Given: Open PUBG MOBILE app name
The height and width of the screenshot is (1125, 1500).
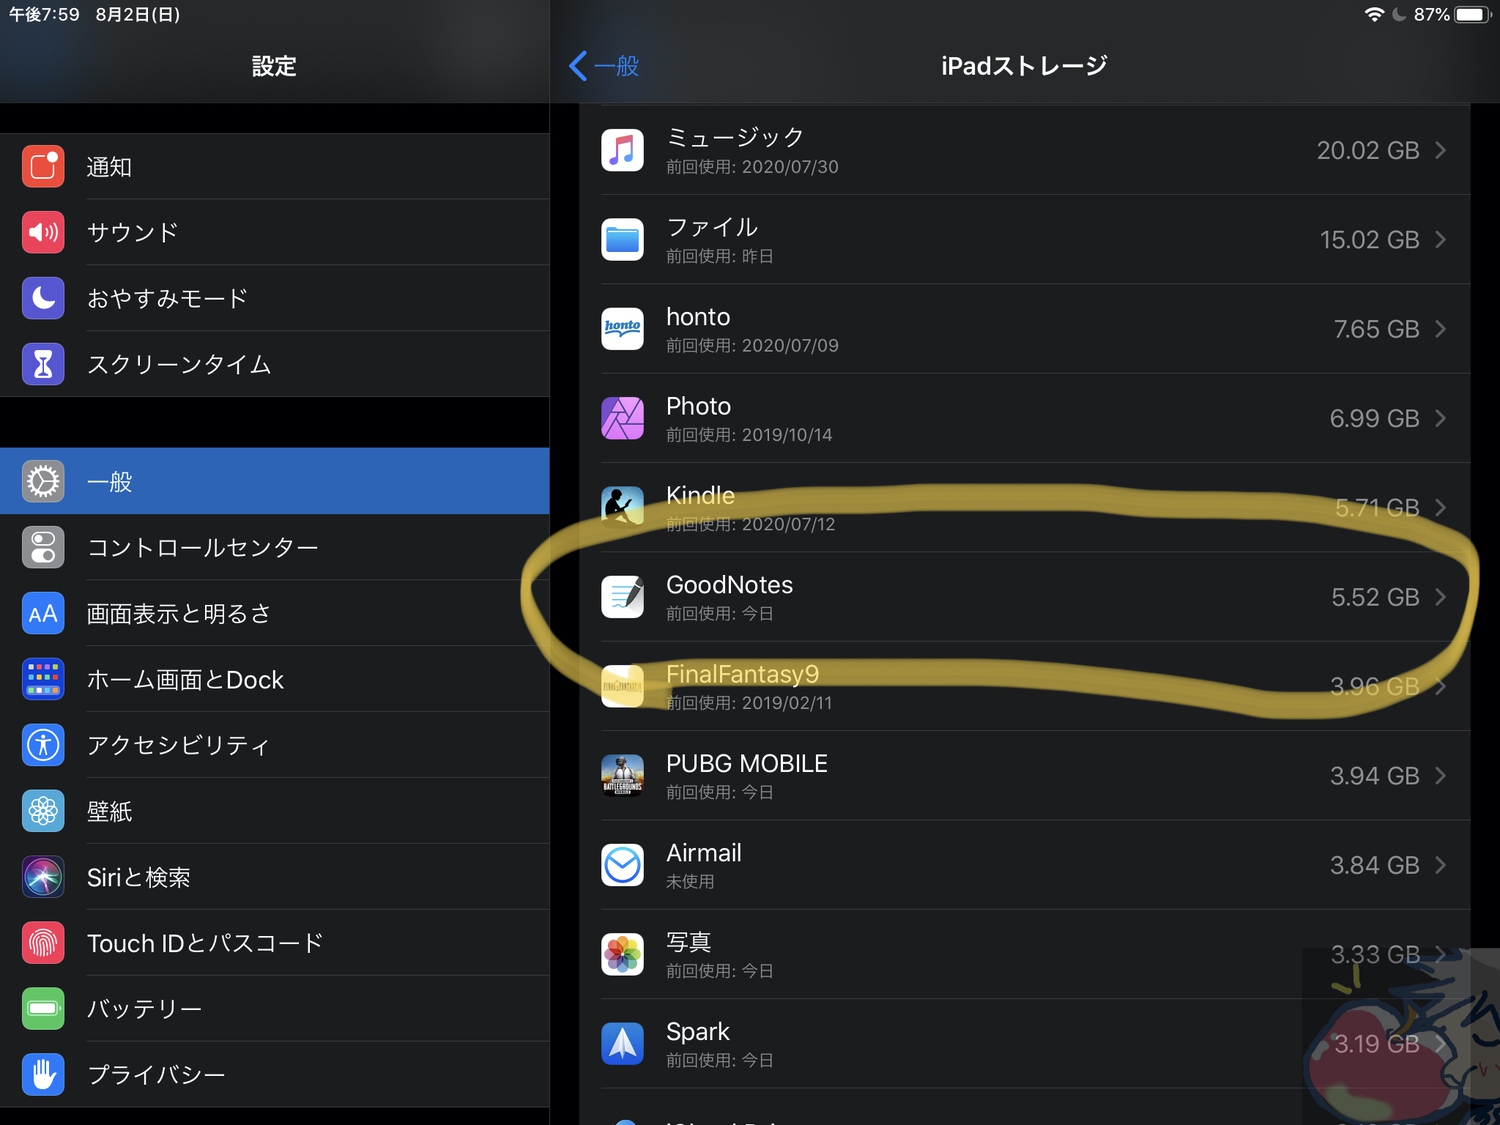Looking at the screenshot, I should pyautogui.click(x=747, y=764).
